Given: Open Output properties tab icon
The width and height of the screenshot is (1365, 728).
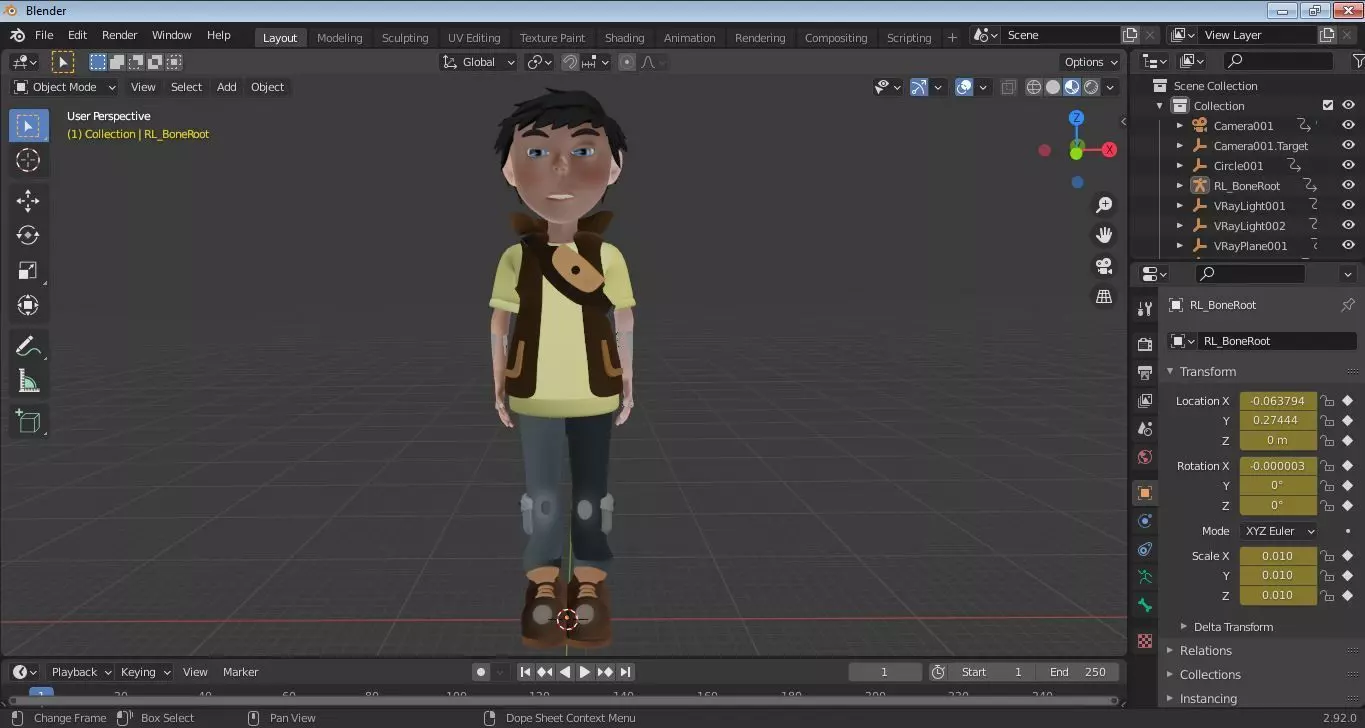Looking at the screenshot, I should 1145,373.
